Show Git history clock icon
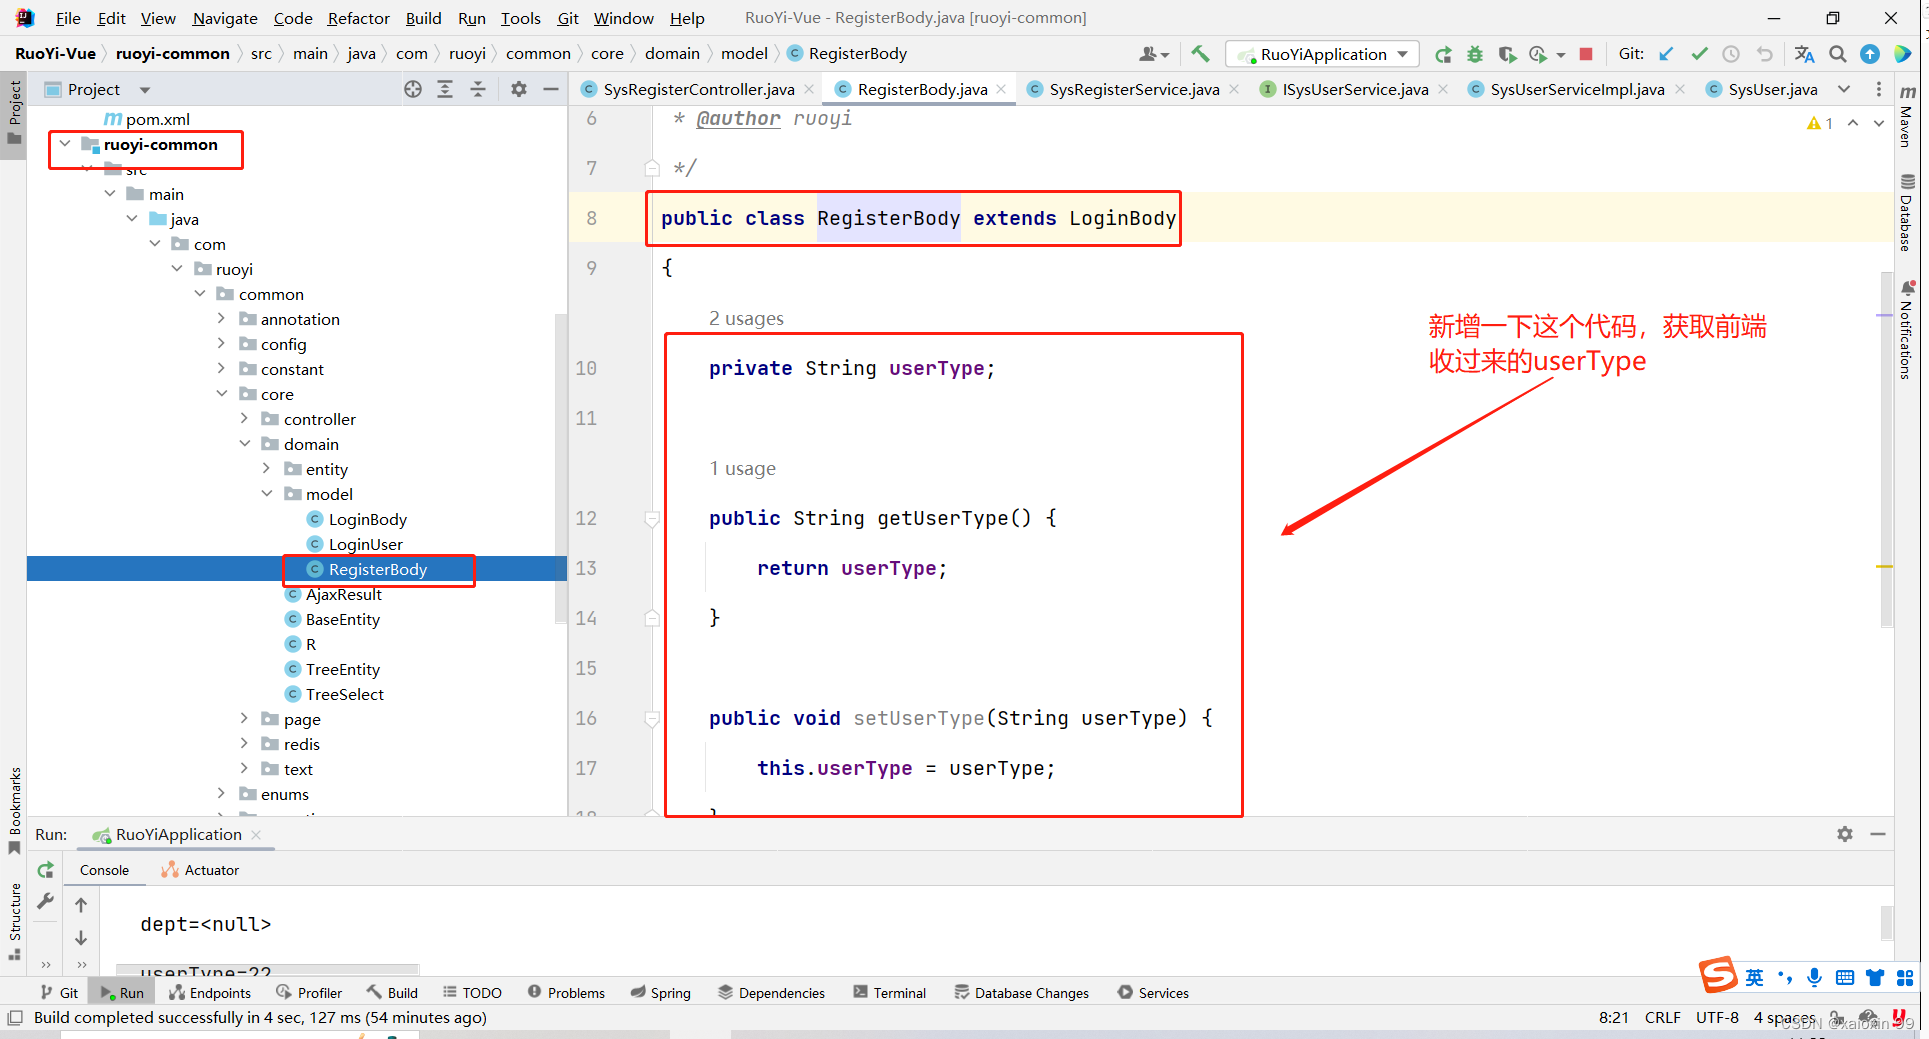Image resolution: width=1929 pixels, height=1039 pixels. (1731, 54)
